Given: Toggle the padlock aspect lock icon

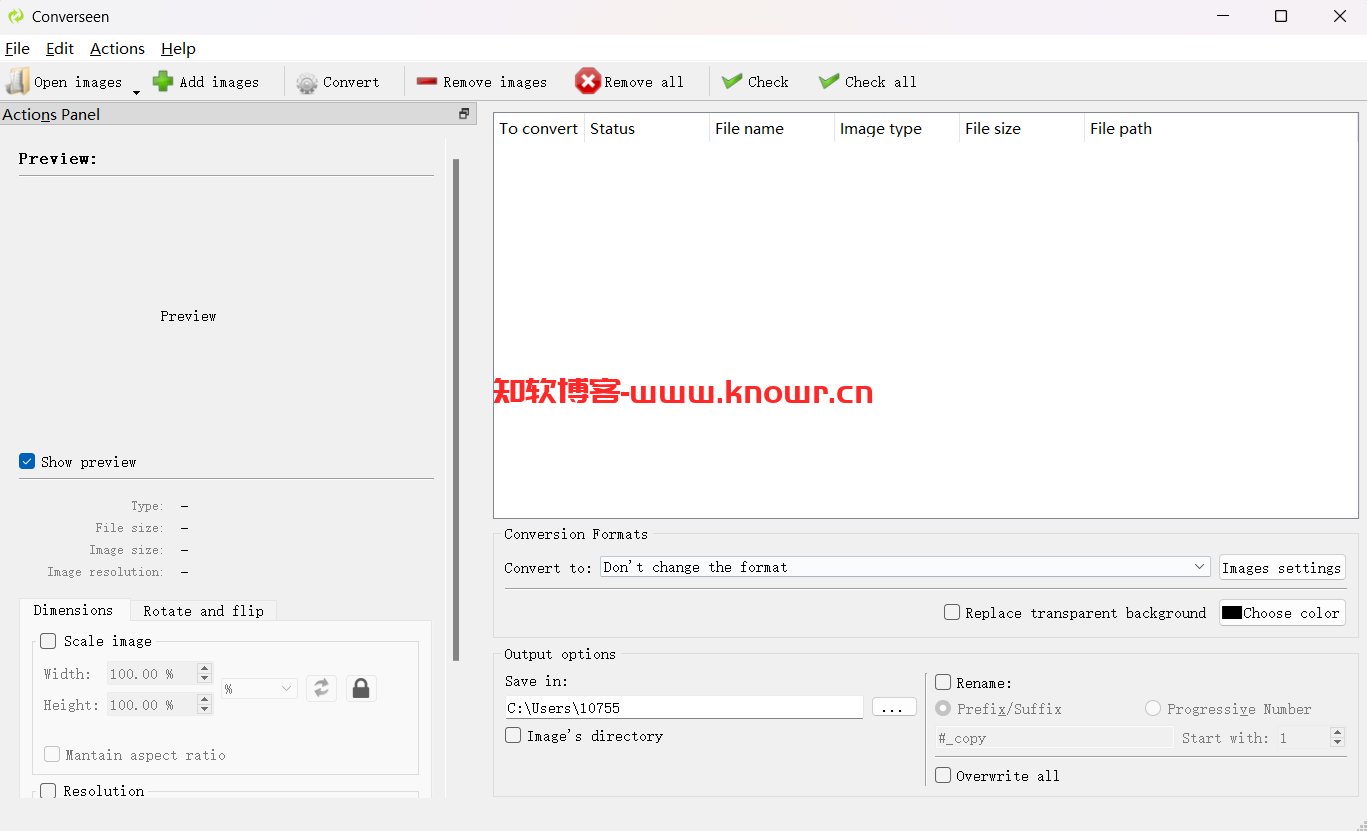Looking at the screenshot, I should 361,688.
